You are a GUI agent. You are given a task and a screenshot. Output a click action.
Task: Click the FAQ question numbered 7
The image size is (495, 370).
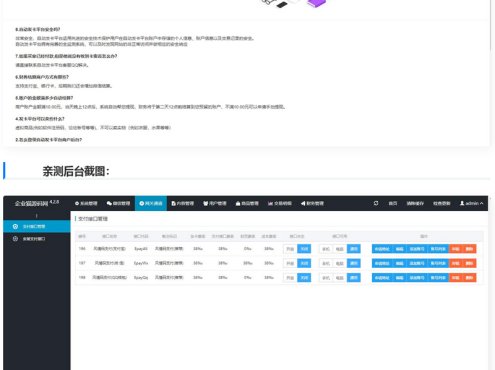click(x=66, y=56)
